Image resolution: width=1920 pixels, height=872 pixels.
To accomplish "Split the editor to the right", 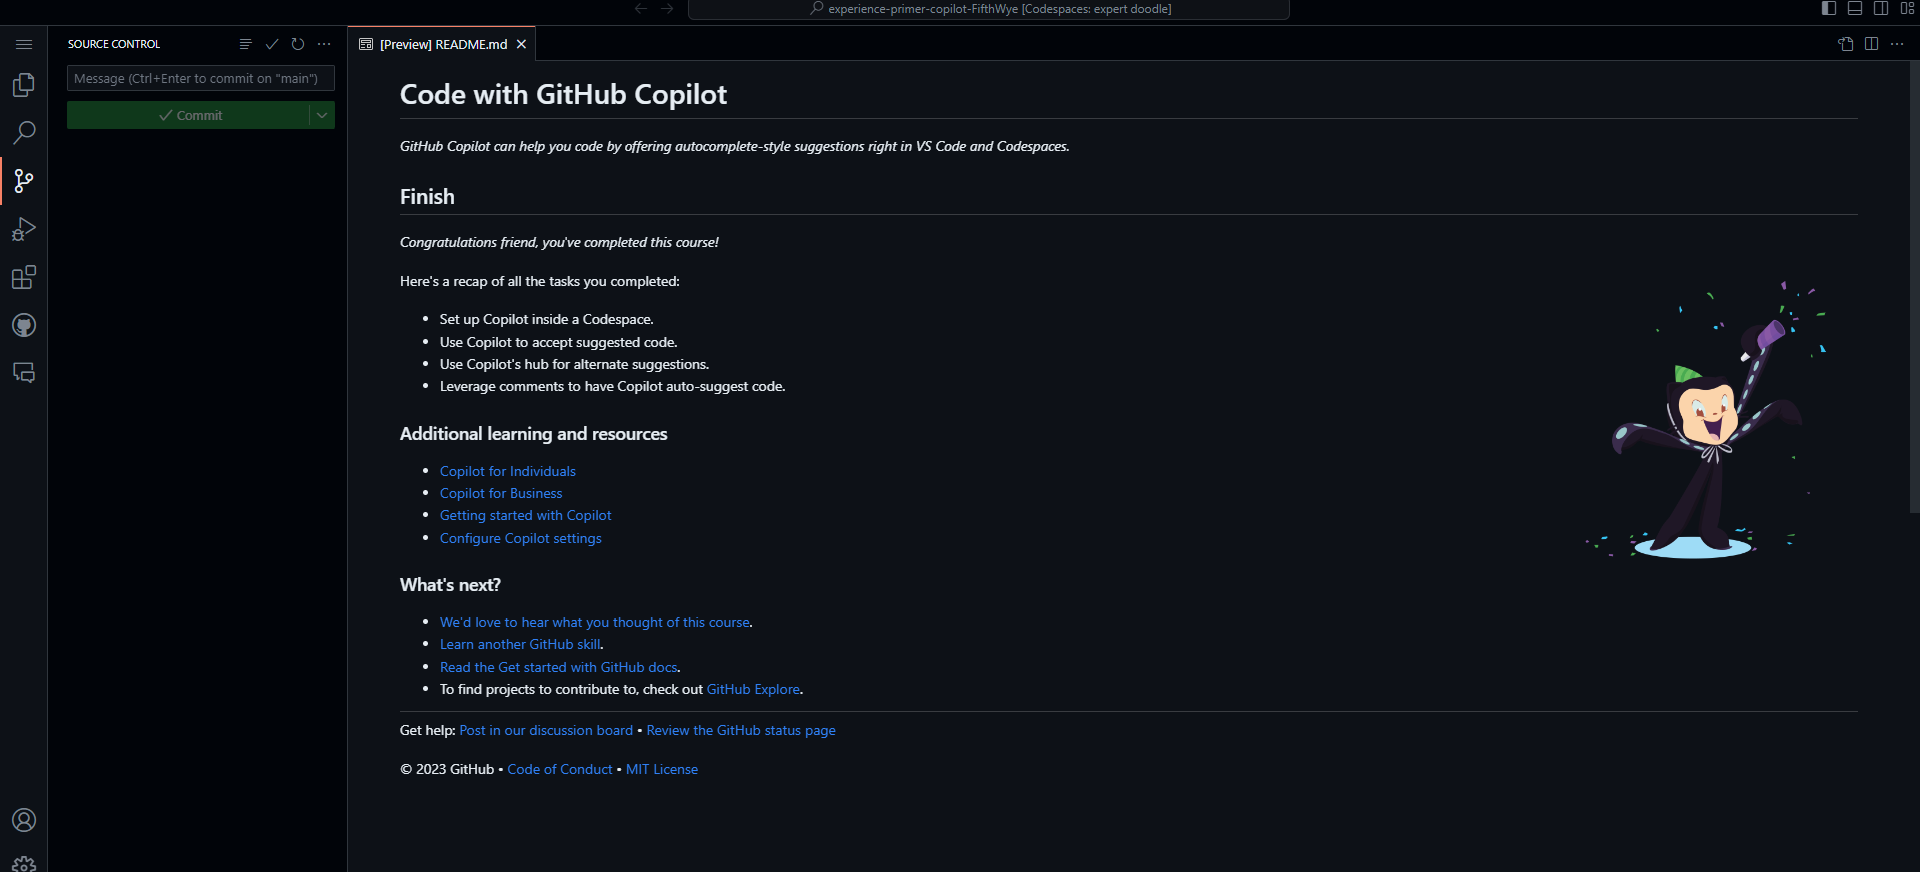I will click(1872, 44).
